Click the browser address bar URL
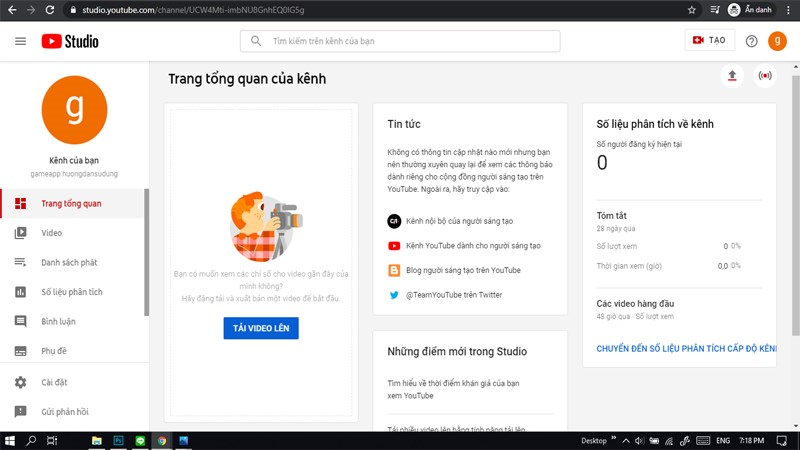The image size is (800, 450). (x=193, y=10)
